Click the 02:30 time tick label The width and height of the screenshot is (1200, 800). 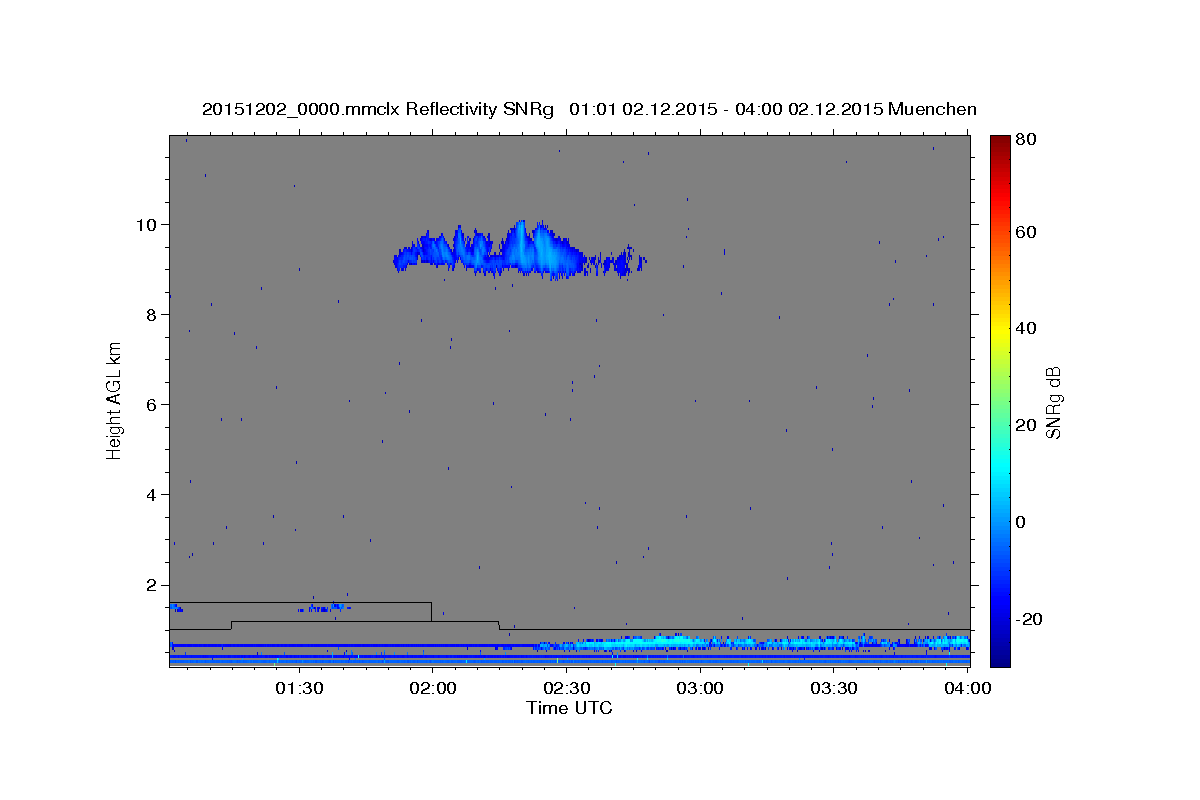[x=566, y=688]
